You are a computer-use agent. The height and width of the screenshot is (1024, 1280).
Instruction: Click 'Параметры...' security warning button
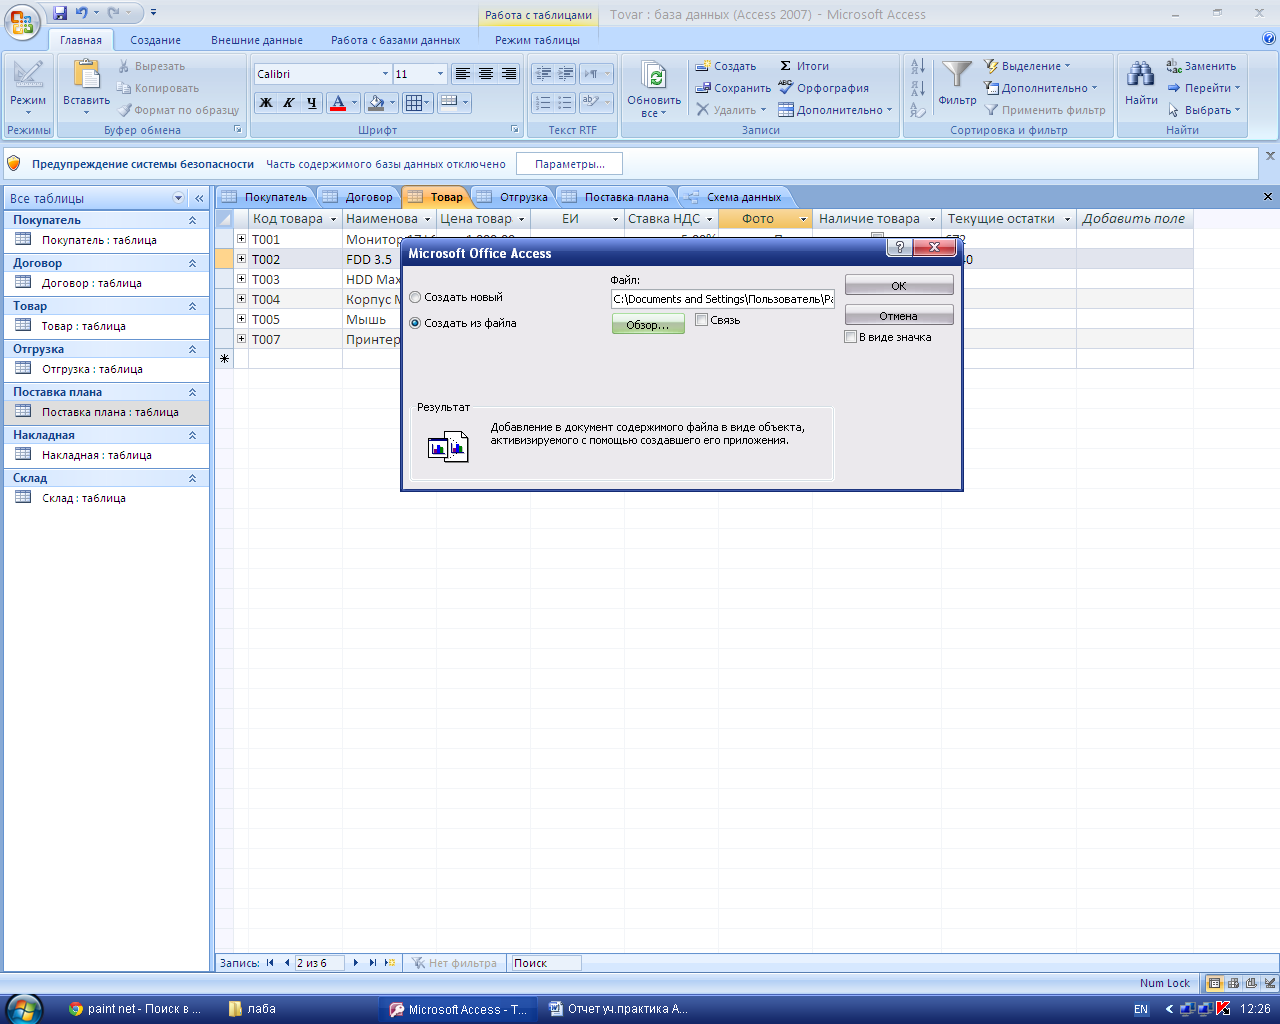point(570,164)
